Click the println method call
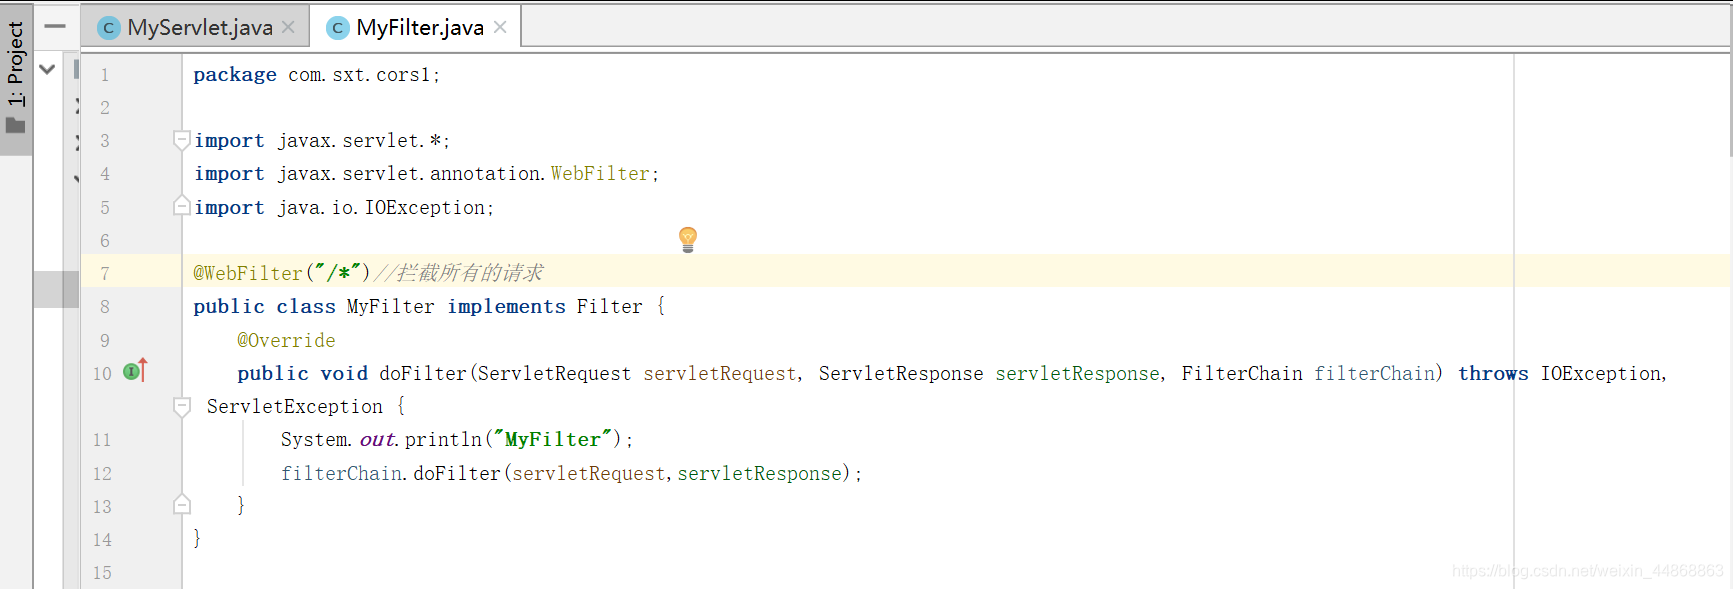This screenshot has width=1733, height=589. point(443,439)
